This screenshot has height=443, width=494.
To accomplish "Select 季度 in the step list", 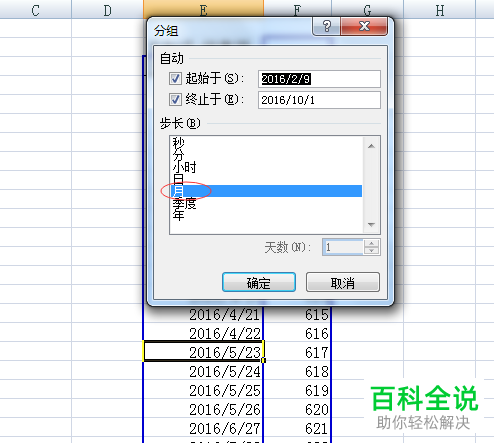I will (266, 203).
